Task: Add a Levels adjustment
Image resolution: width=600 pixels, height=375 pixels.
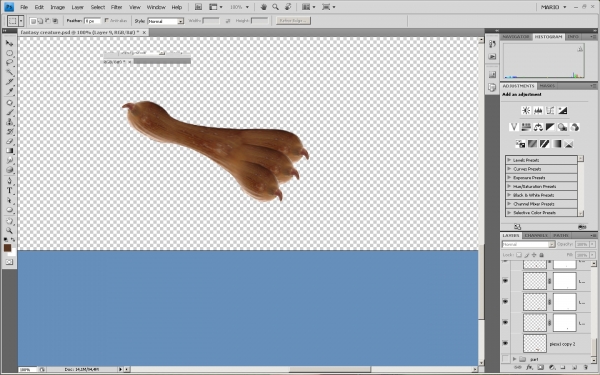Action: pyautogui.click(x=538, y=111)
